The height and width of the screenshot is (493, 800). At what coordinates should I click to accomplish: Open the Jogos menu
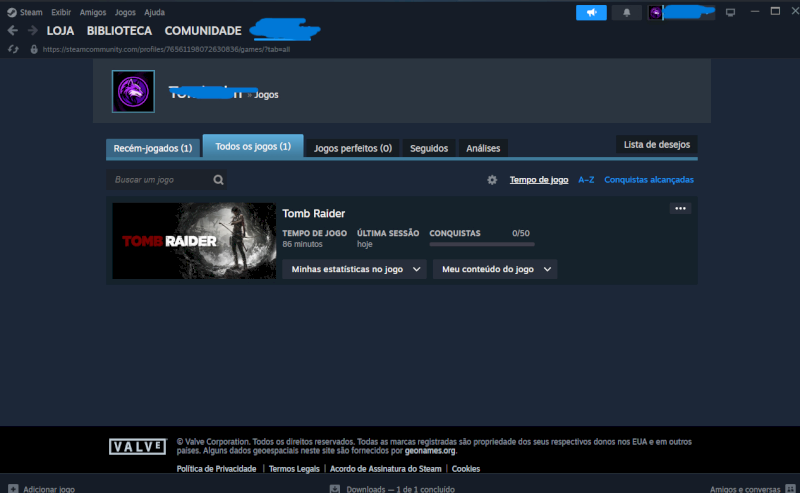coord(125,12)
